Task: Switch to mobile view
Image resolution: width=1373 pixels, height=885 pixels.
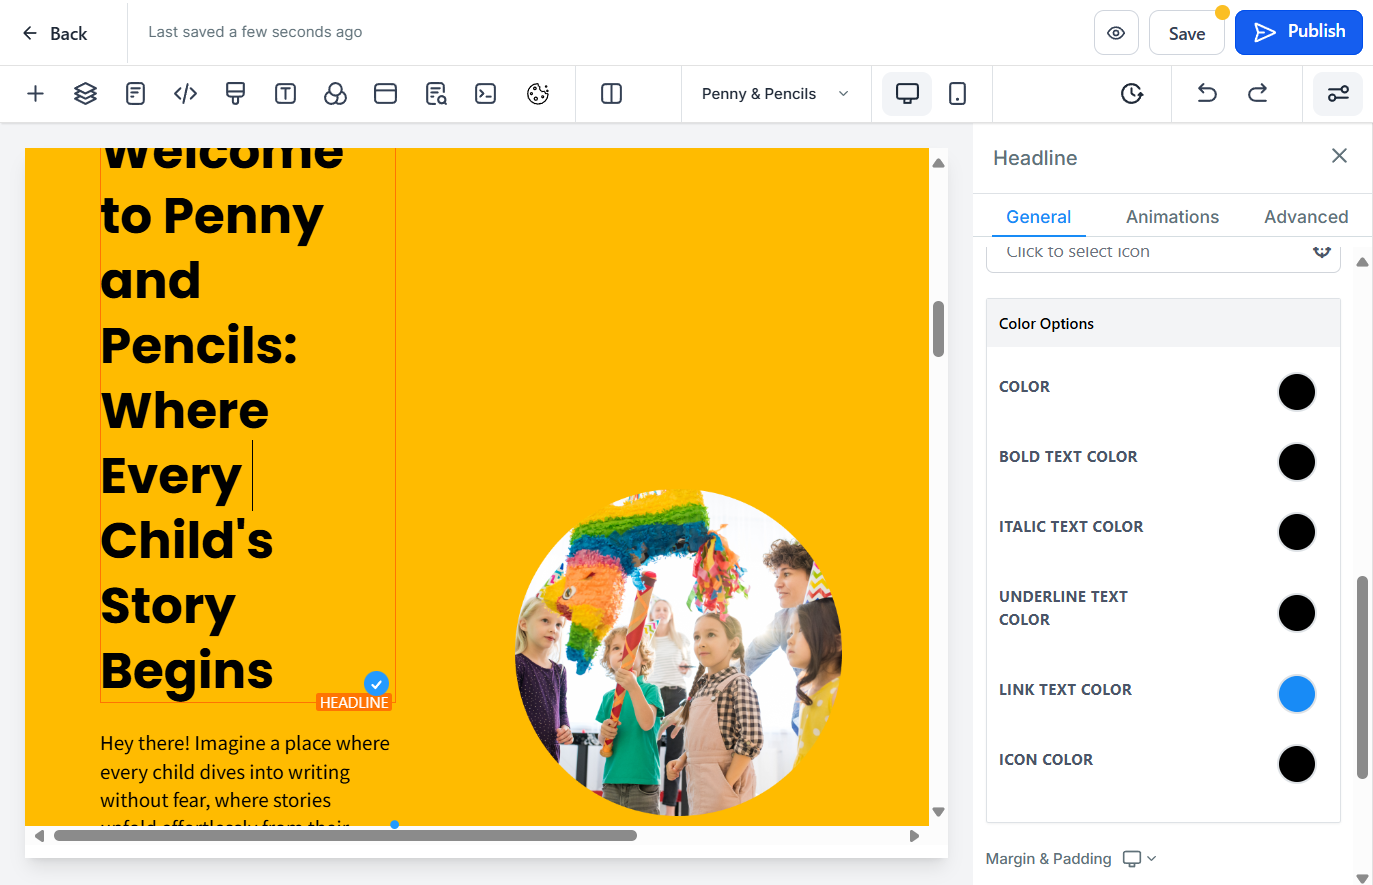Action: (x=957, y=94)
